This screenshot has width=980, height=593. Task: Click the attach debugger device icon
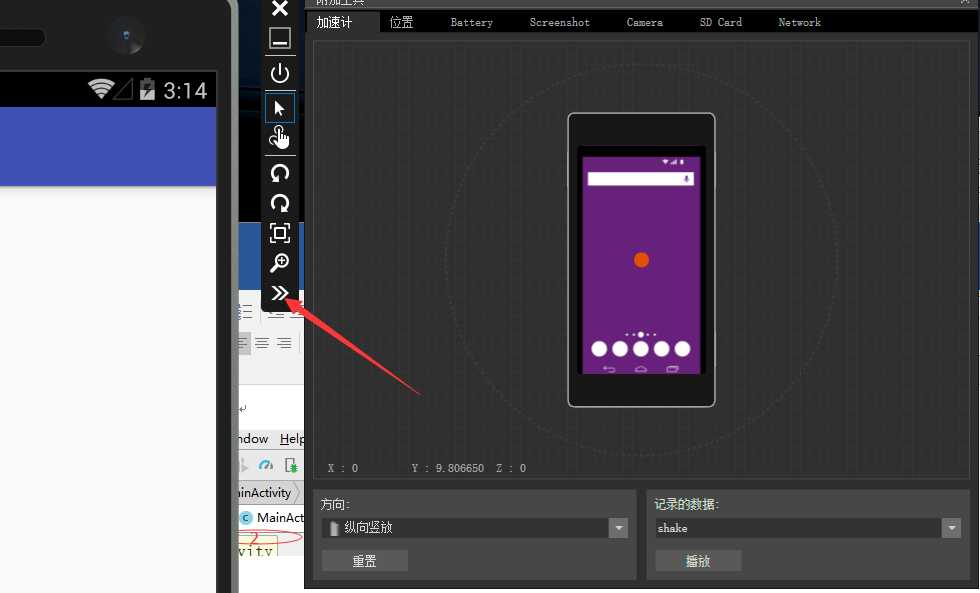[291, 465]
